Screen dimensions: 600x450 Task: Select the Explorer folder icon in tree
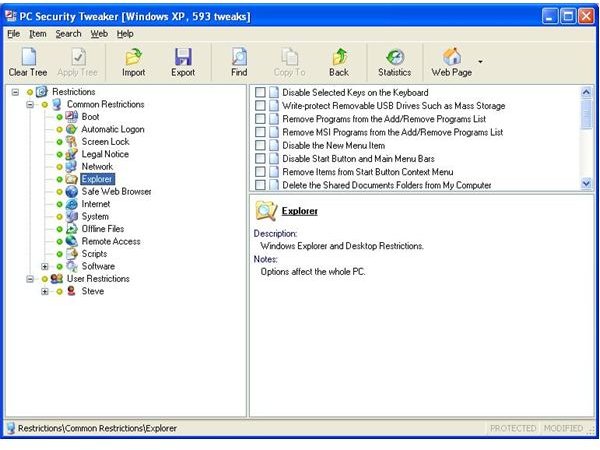[72, 179]
